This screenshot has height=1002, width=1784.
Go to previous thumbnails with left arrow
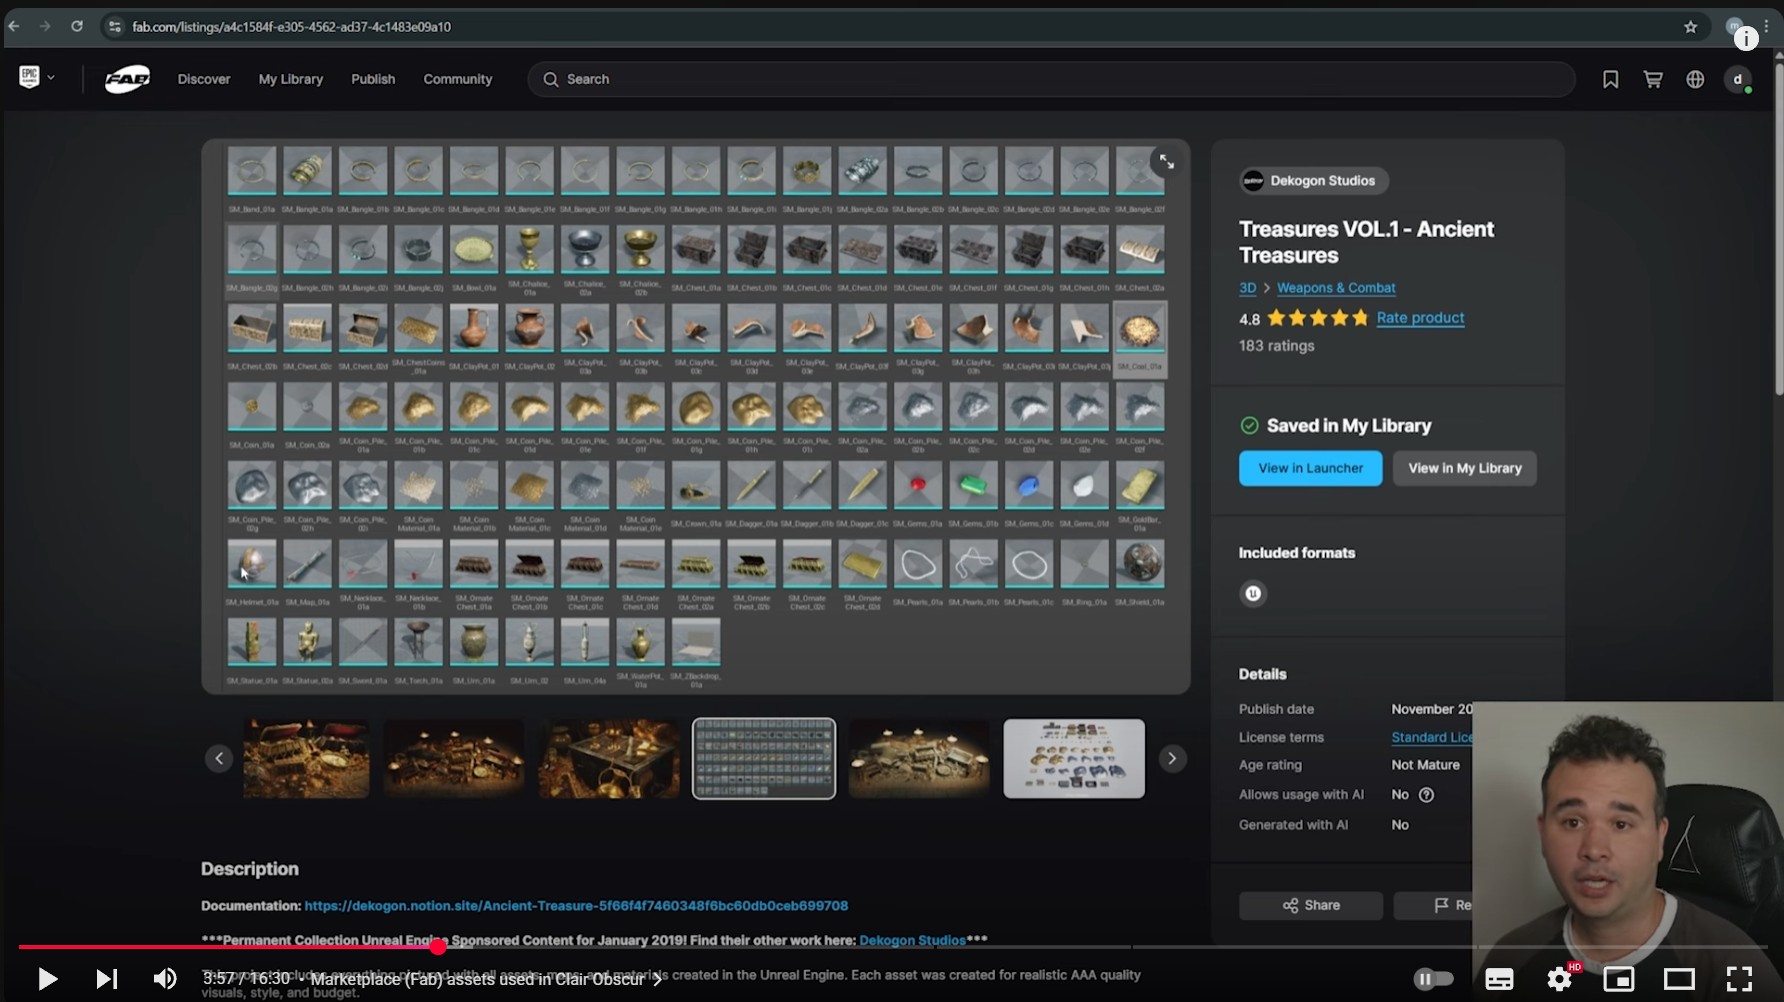coord(219,759)
